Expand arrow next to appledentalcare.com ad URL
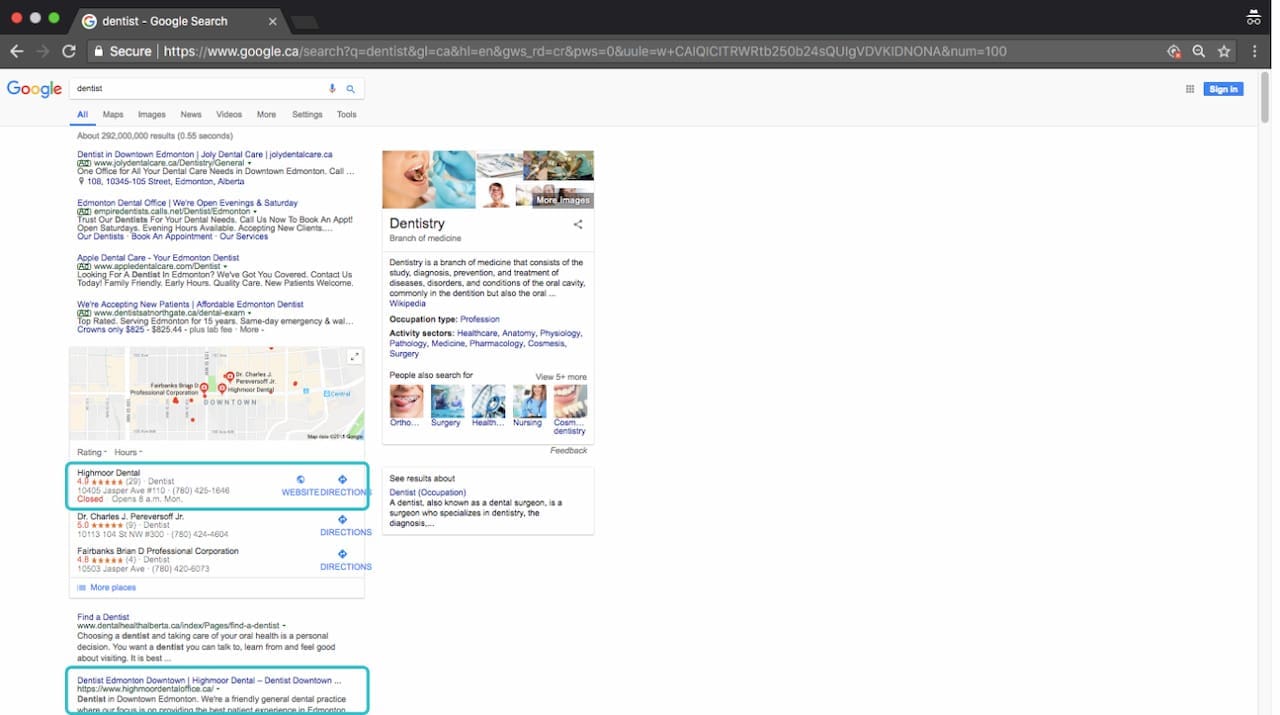The image size is (1280, 715). click(x=225, y=267)
